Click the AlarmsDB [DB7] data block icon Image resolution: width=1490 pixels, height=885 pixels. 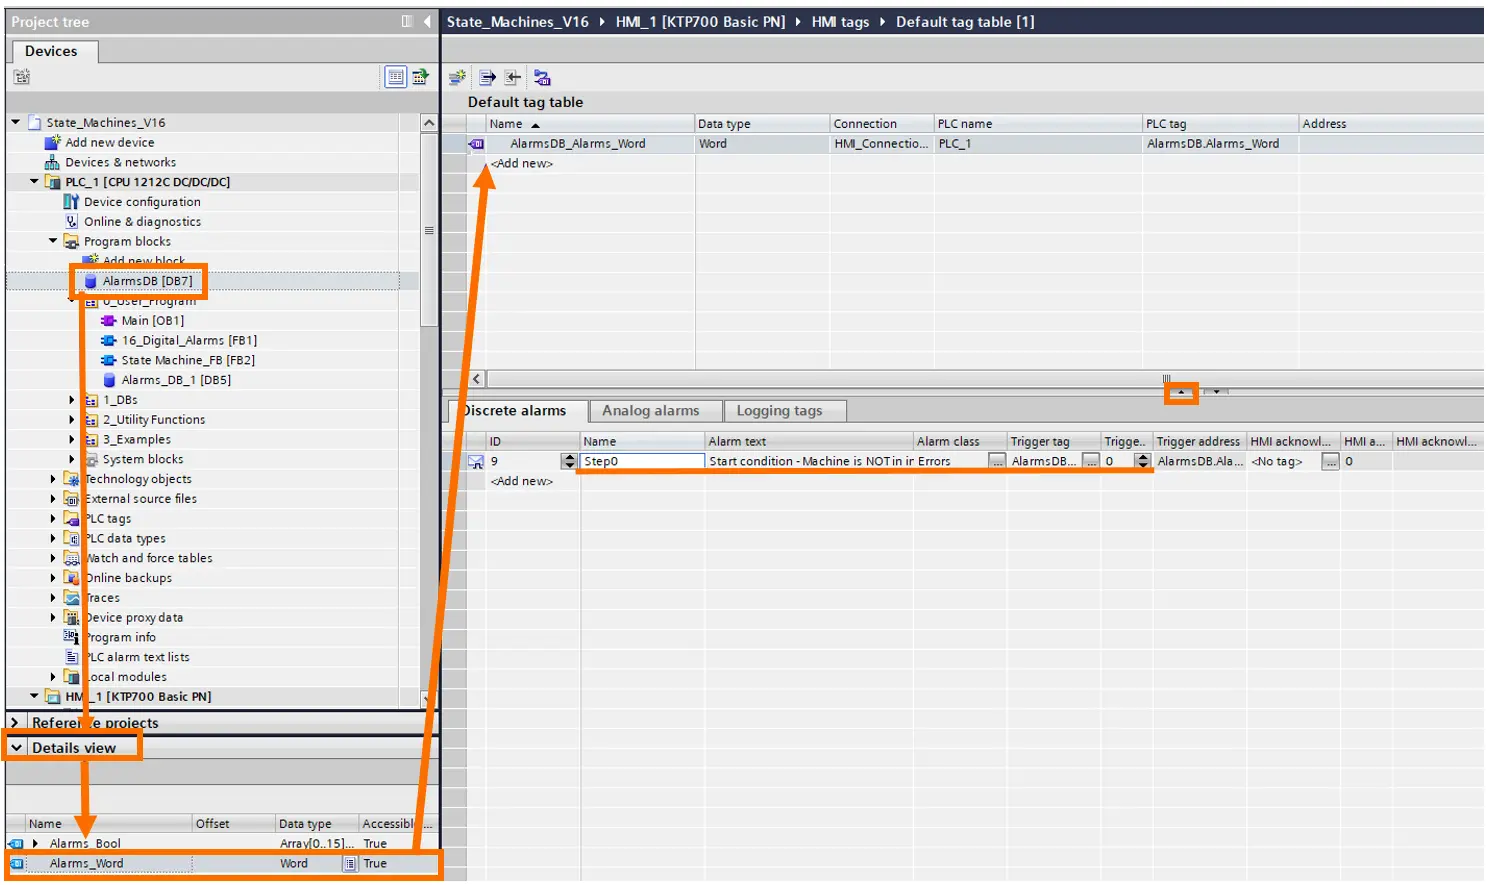[90, 281]
